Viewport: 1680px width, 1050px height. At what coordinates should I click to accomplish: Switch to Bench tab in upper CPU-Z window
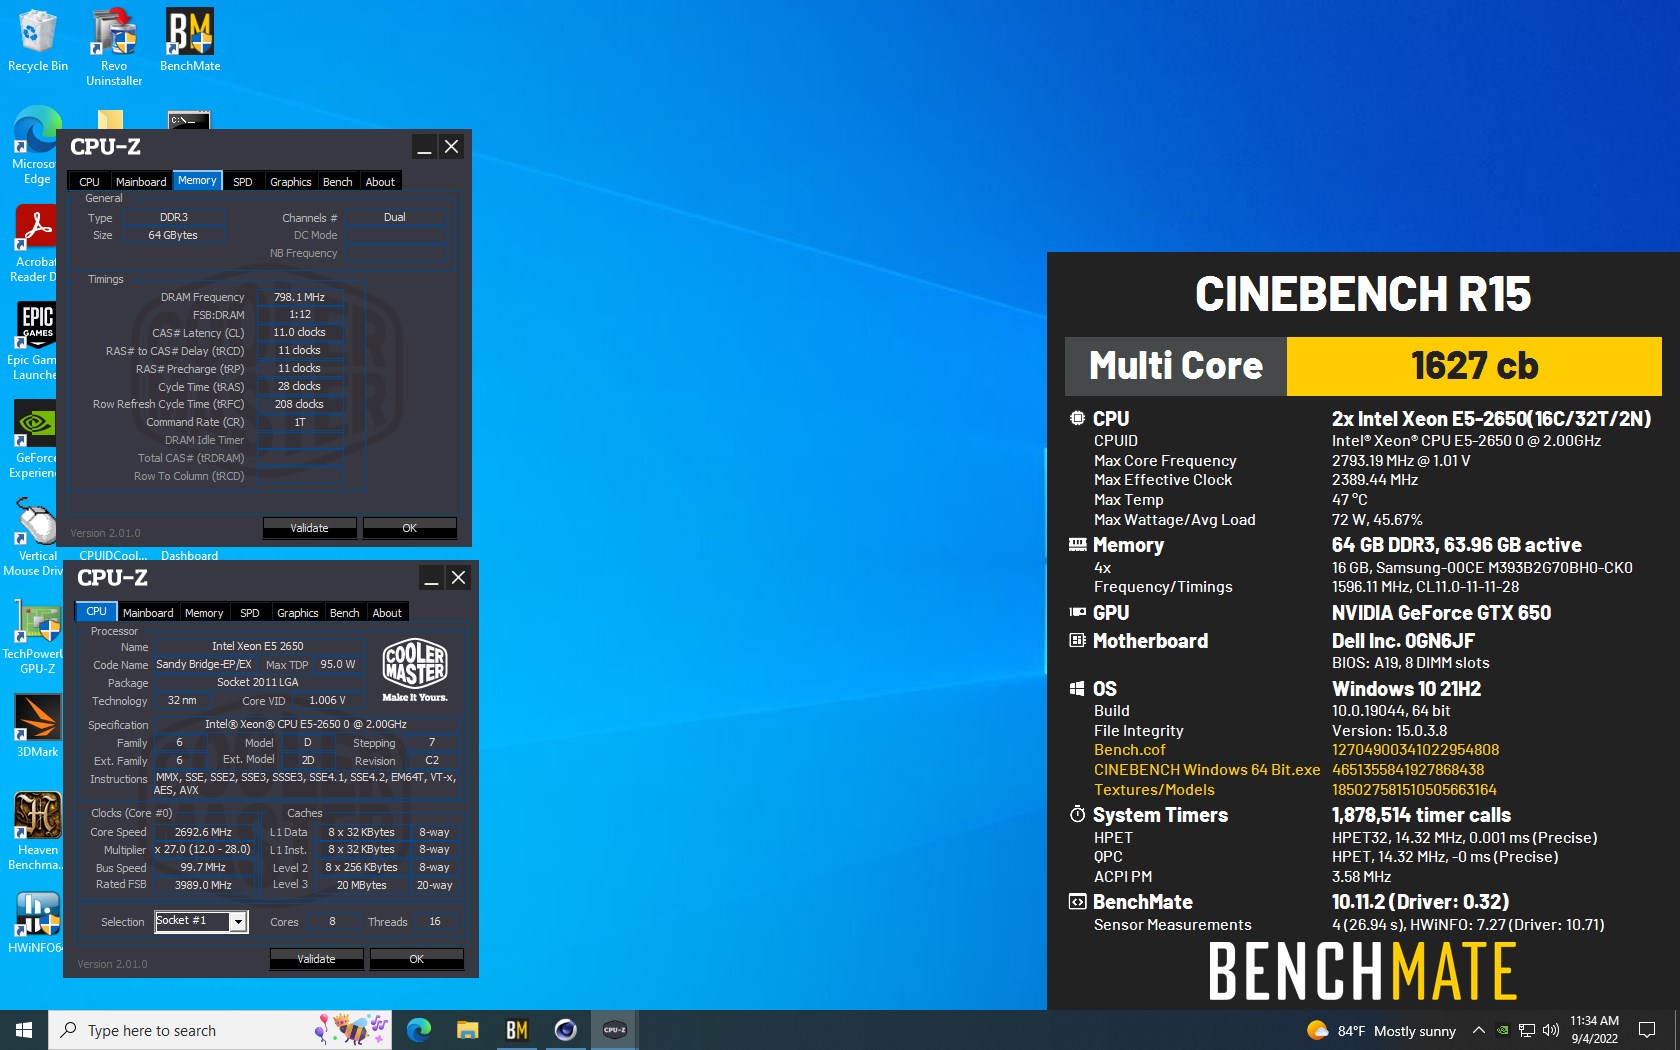click(338, 182)
